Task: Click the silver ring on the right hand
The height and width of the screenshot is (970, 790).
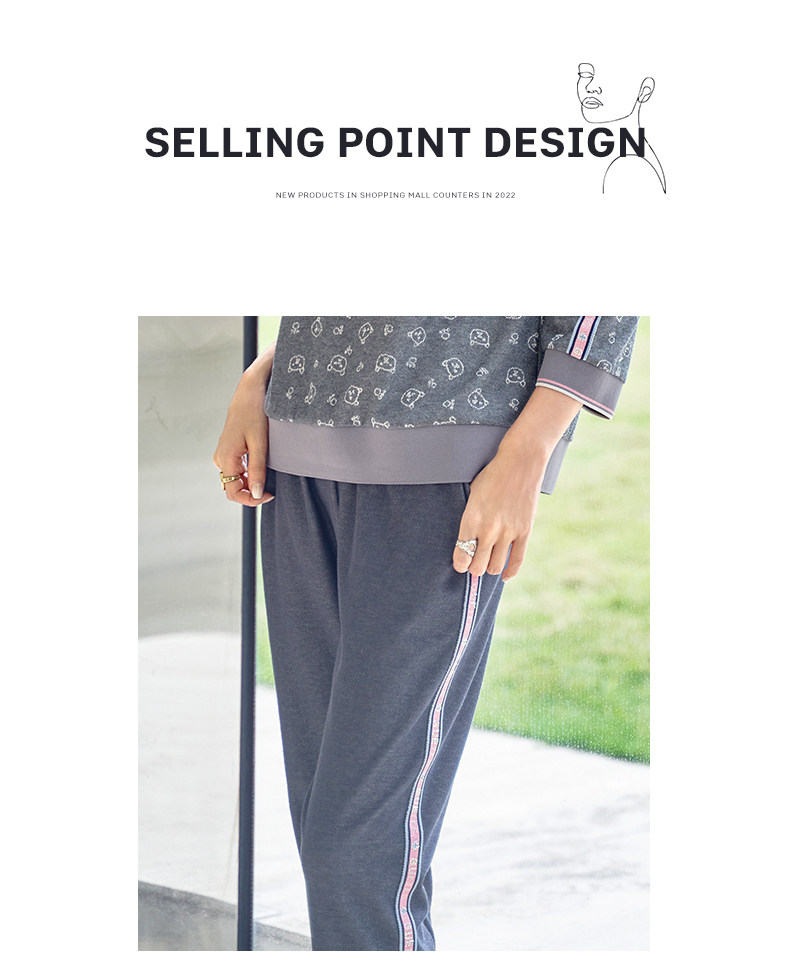Action: (466, 547)
